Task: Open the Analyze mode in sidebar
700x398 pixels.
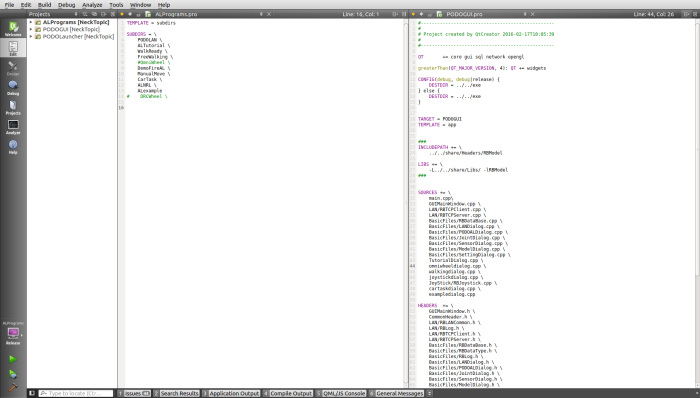Action: point(13,127)
